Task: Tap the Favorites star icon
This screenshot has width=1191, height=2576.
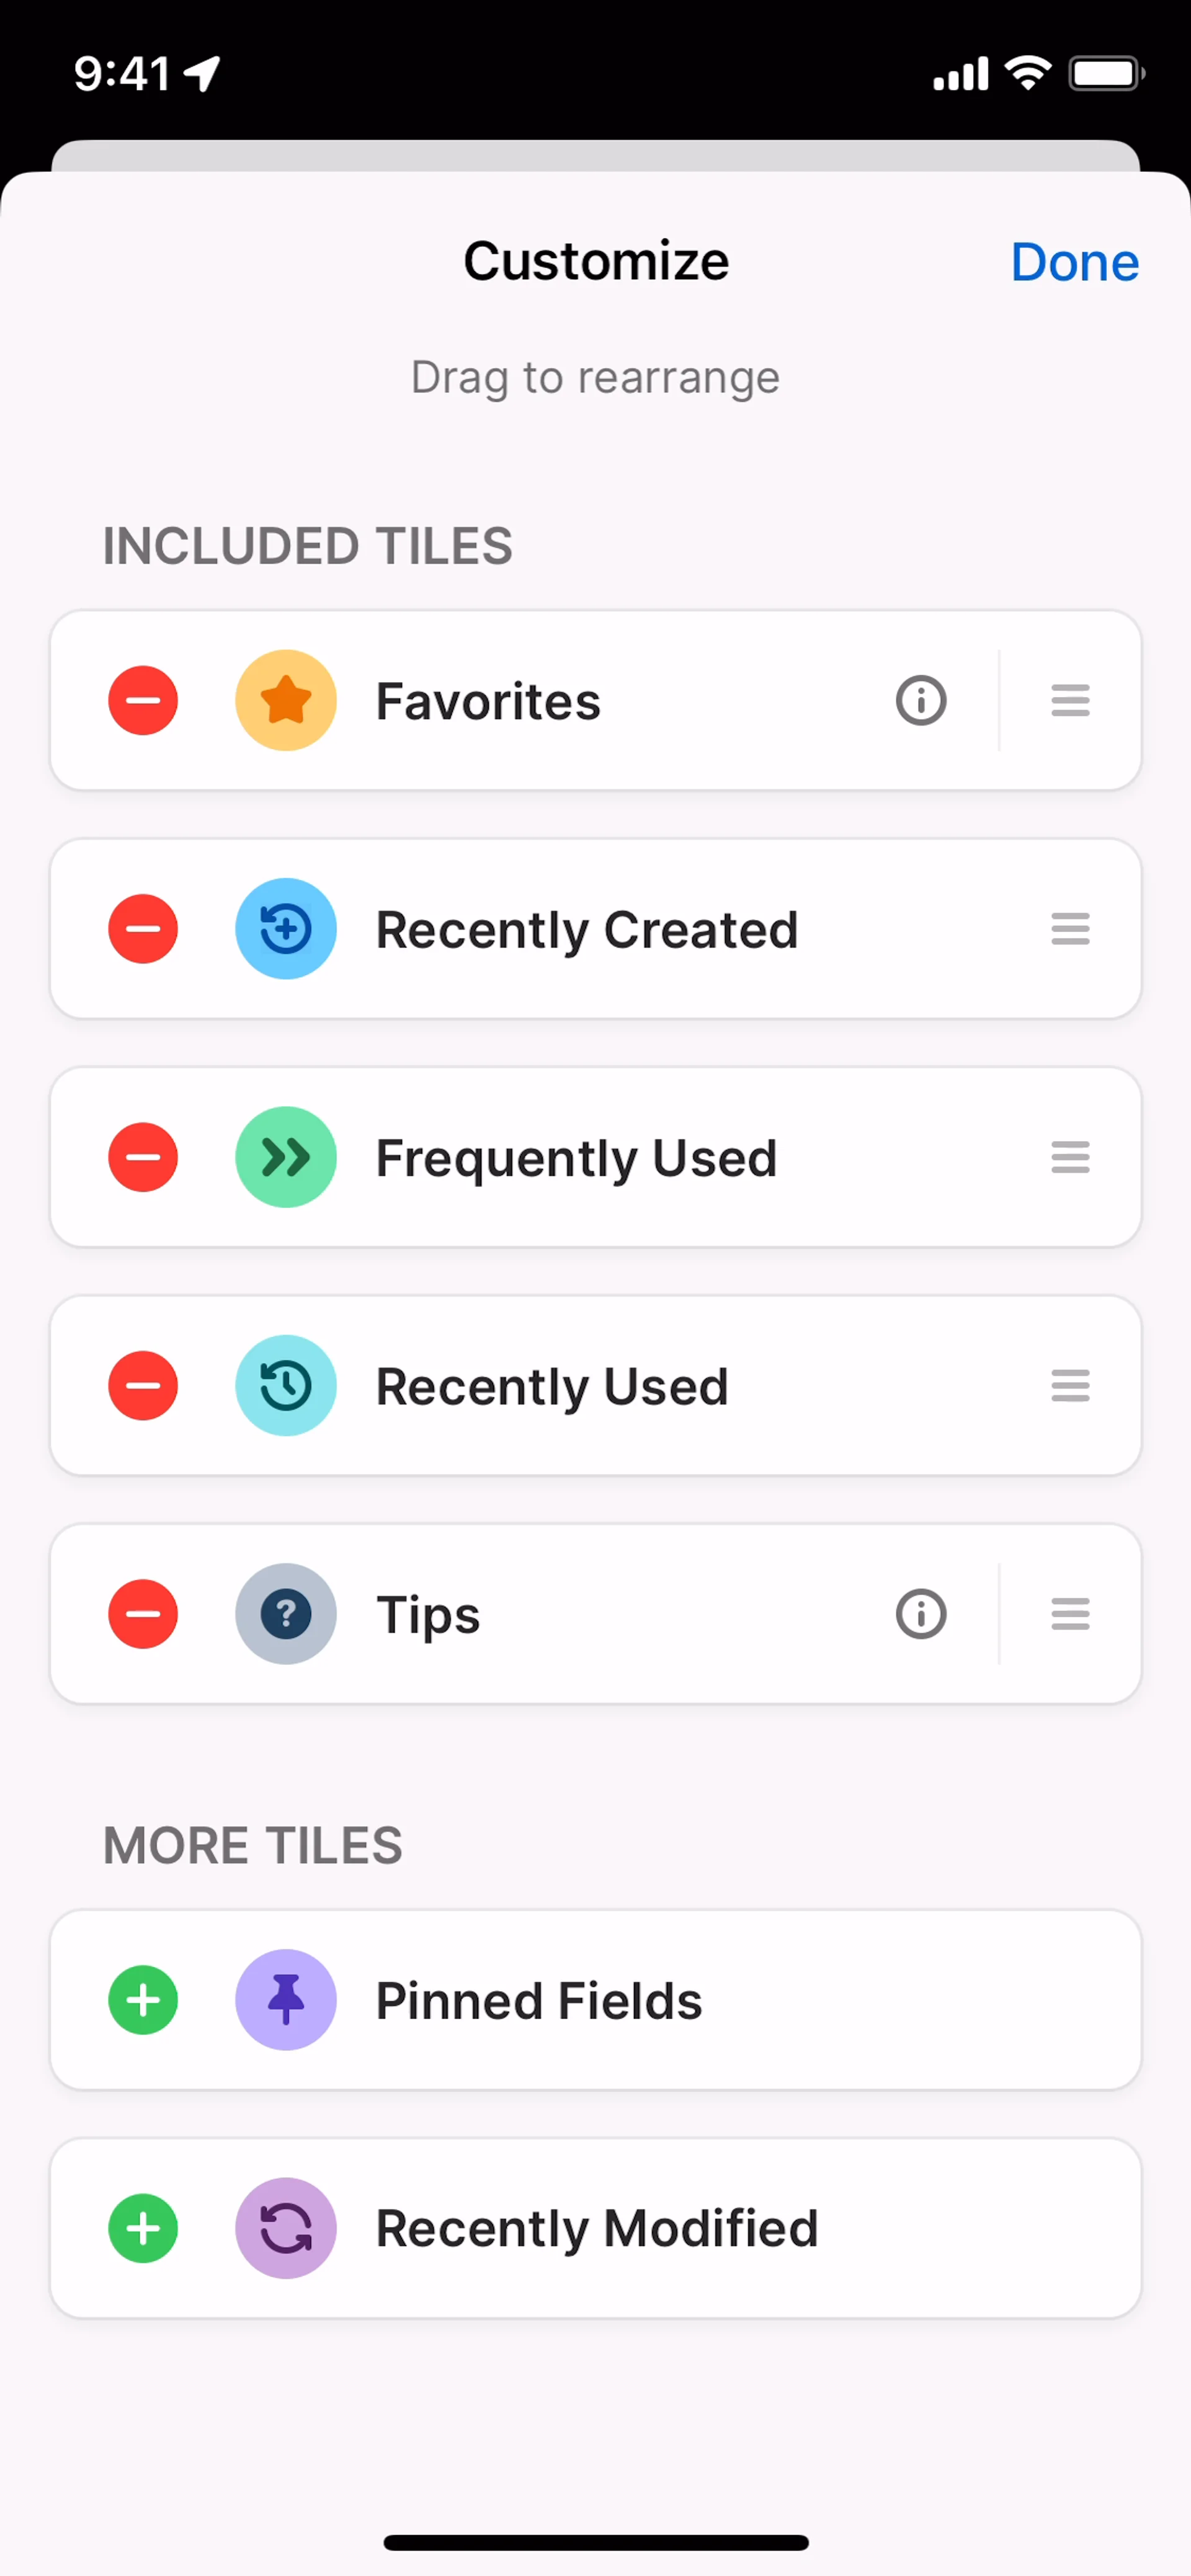Action: pyautogui.click(x=286, y=700)
